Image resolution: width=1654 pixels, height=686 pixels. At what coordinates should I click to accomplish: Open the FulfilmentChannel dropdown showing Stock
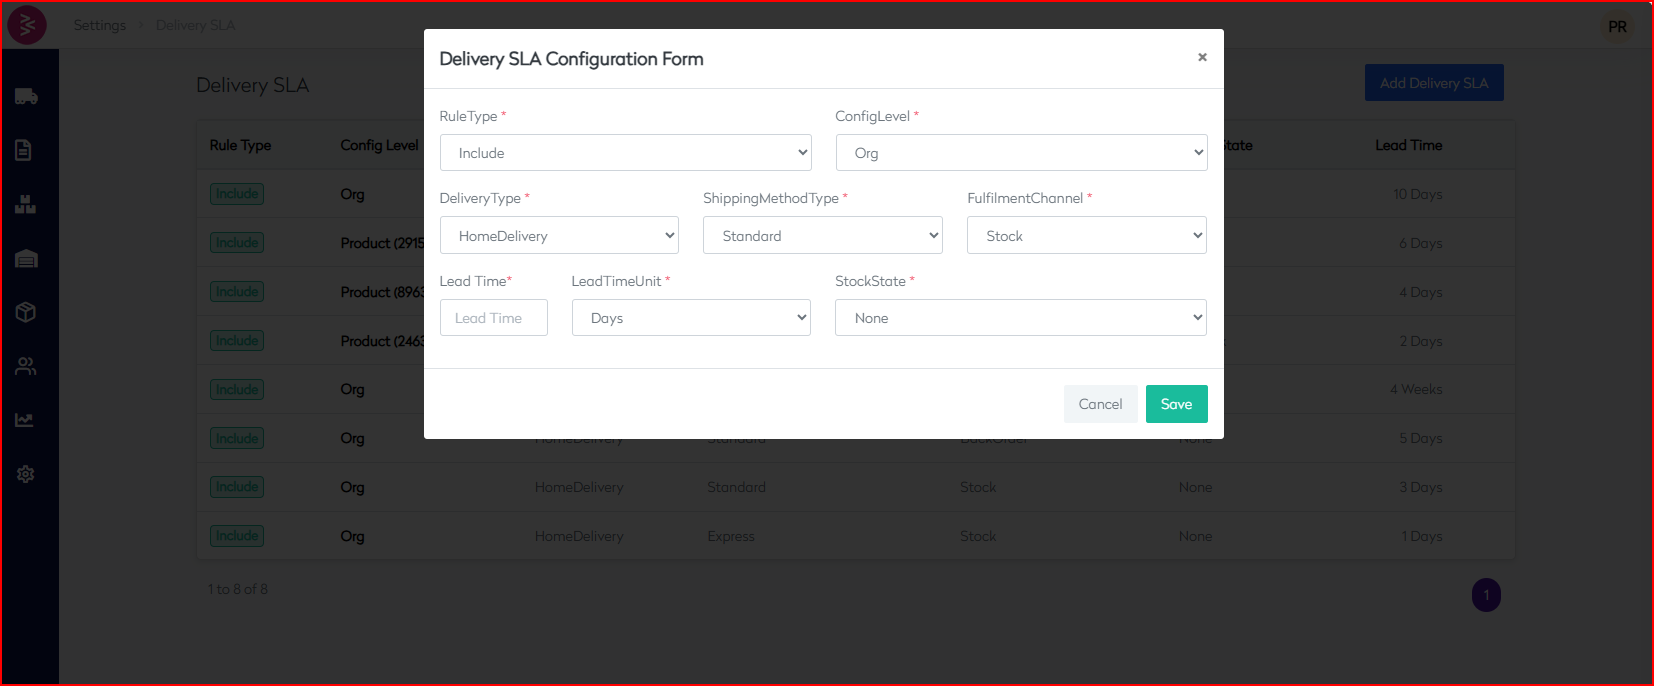[1087, 236]
